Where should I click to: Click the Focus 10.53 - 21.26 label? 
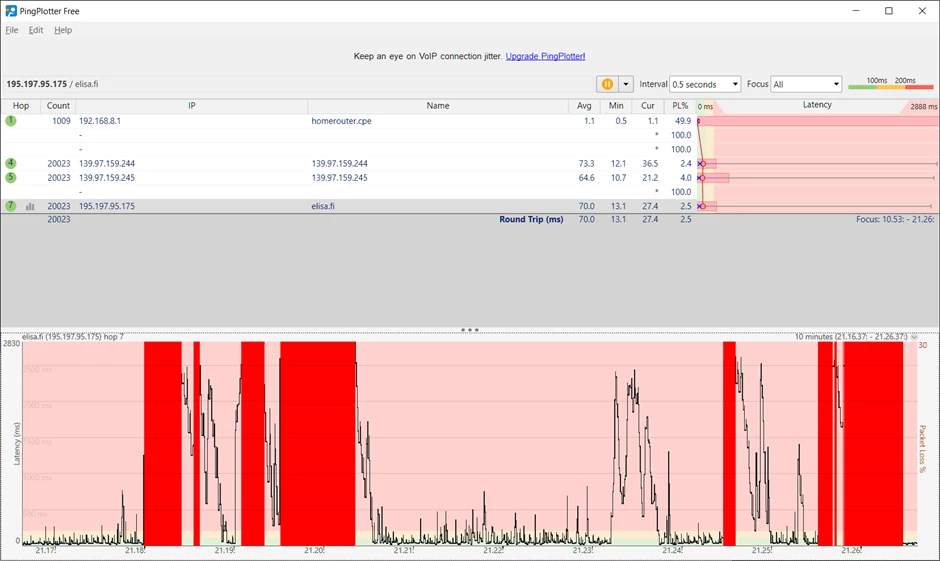coord(895,219)
